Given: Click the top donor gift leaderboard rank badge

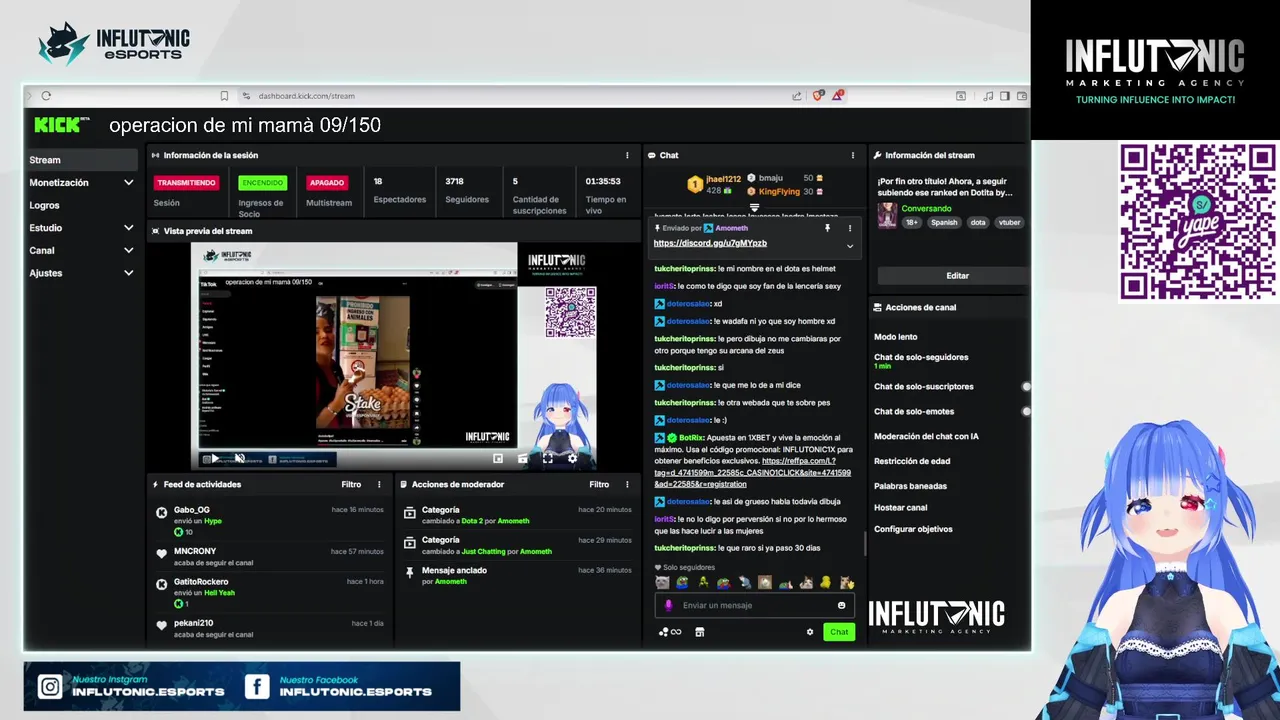Looking at the screenshot, I should pos(694,184).
